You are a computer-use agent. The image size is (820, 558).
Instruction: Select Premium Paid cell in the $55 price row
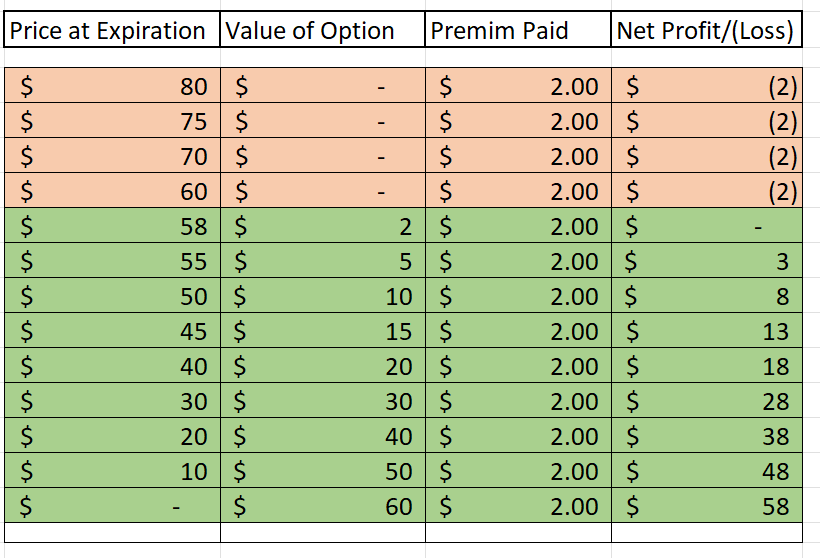click(517, 262)
